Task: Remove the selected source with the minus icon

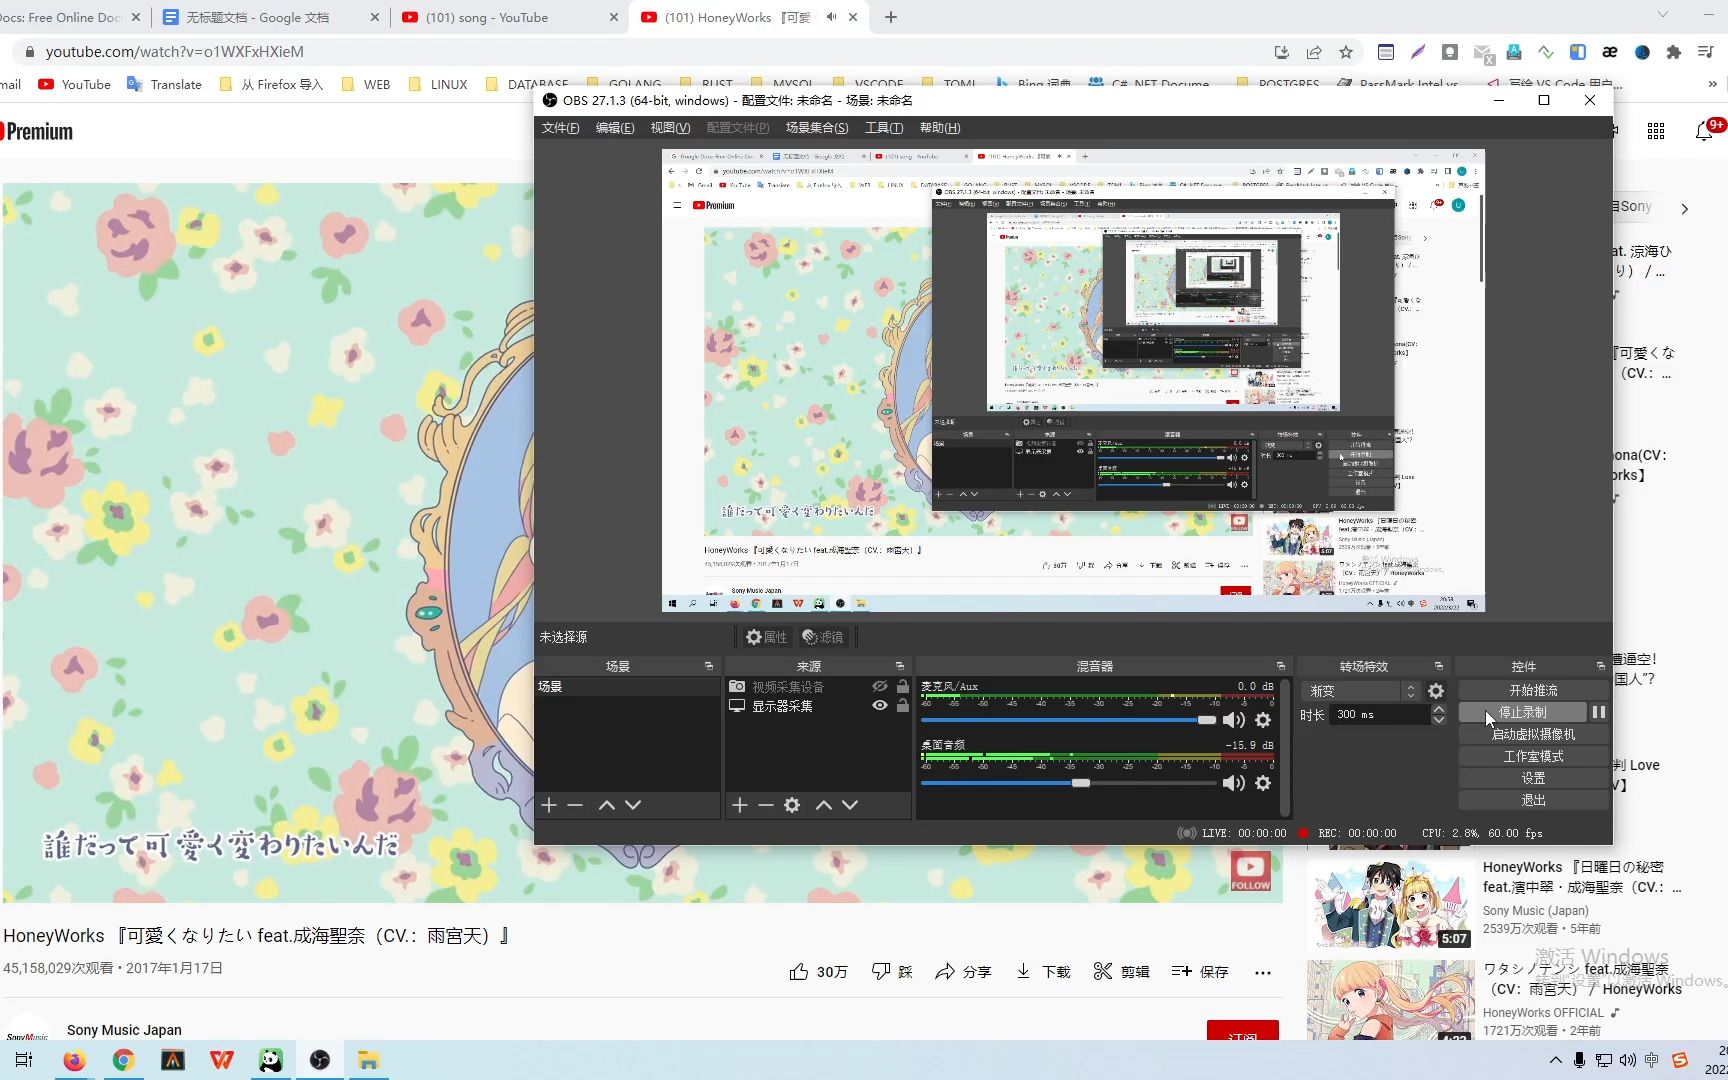Action: point(766,805)
